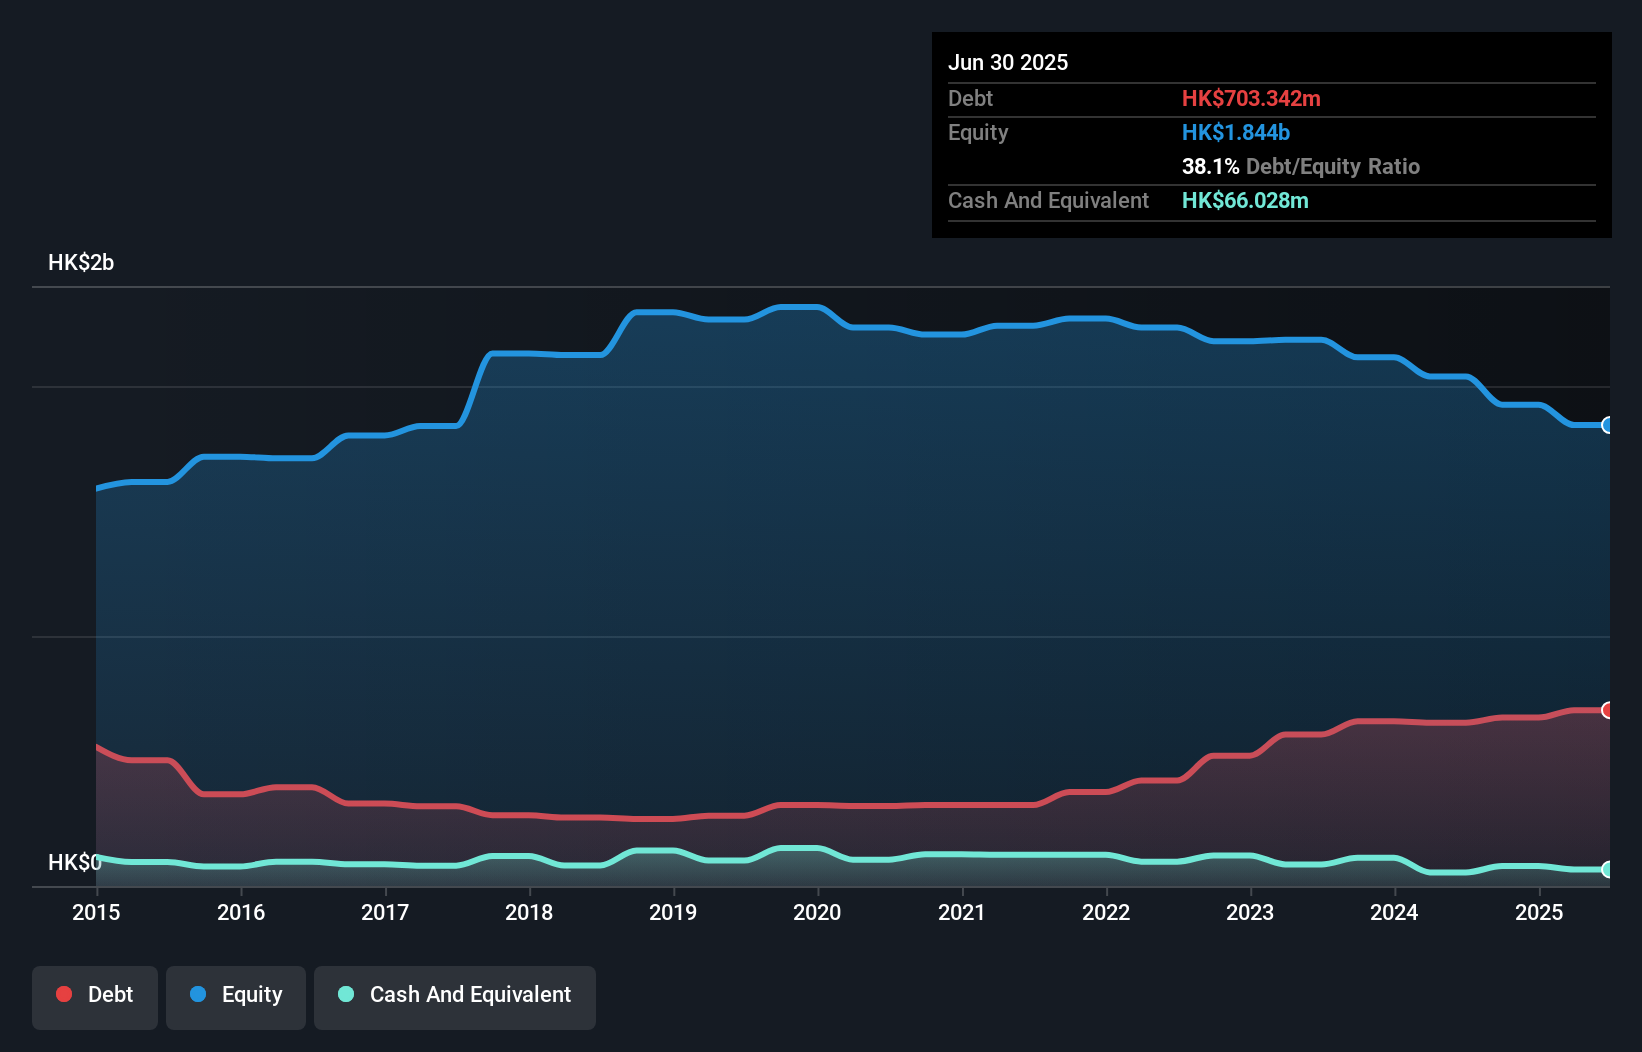Toggle the Cash And Equivalent series visibility
This screenshot has height=1052, width=1642.
(x=455, y=995)
